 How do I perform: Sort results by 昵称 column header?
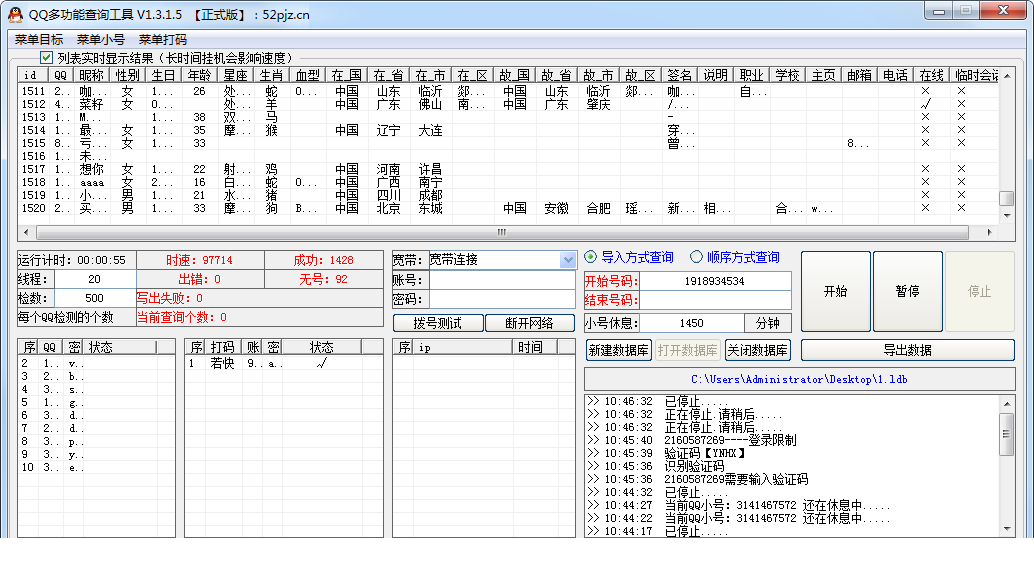[x=91, y=75]
